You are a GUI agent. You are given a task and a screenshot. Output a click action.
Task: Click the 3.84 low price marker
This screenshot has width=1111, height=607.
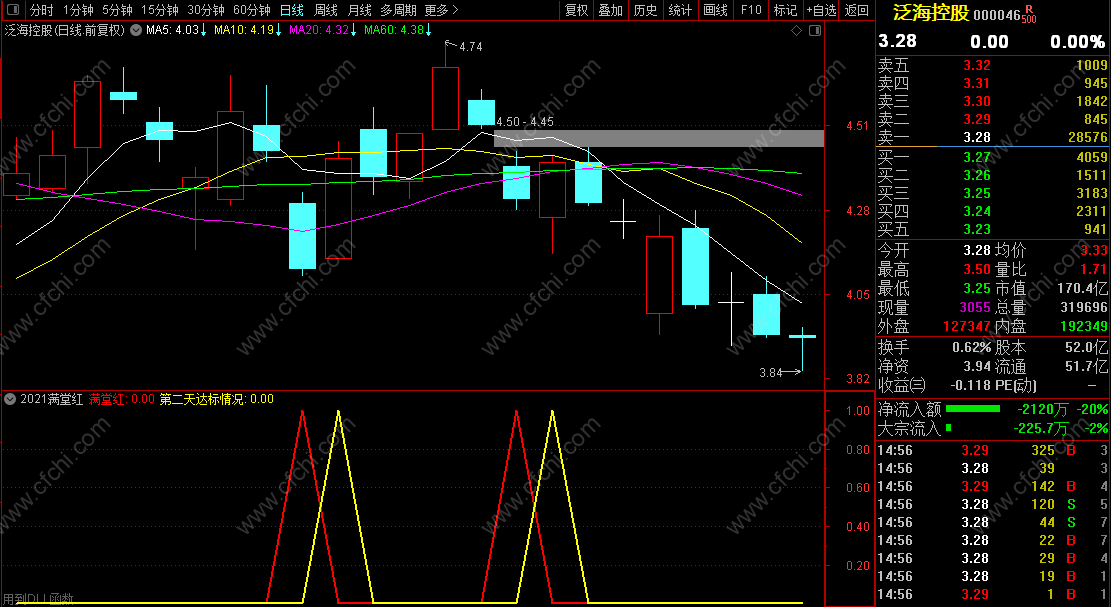[771, 373]
